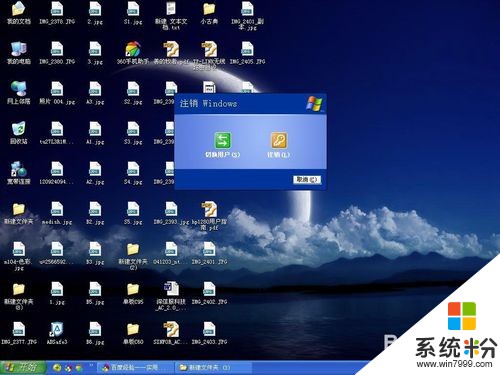Select the 3.jpg file icon
The image size is (500, 375).
pos(95,49)
